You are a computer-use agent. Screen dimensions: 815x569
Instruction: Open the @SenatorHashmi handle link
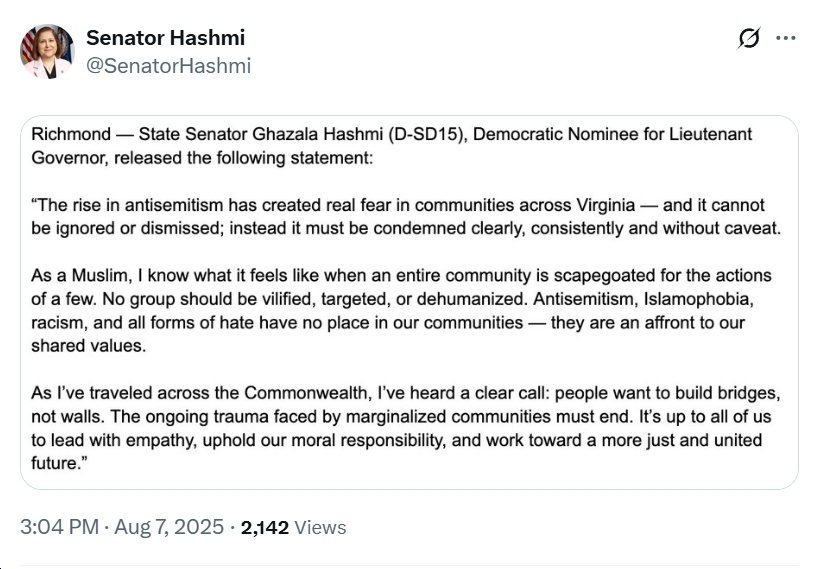(x=168, y=65)
